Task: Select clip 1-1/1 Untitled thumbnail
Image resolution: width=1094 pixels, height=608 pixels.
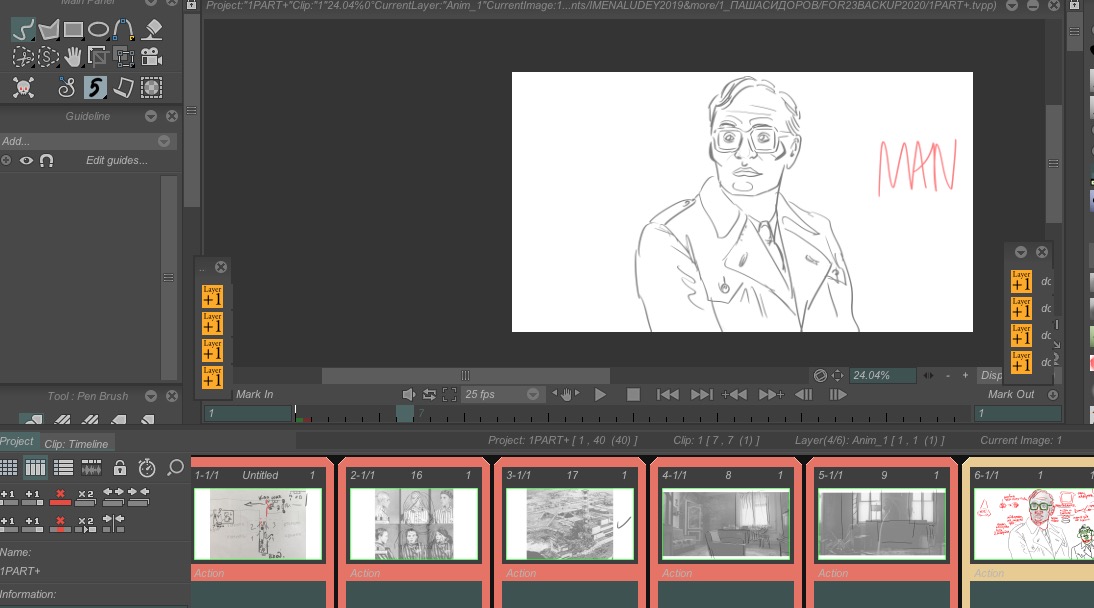Action: 258,524
